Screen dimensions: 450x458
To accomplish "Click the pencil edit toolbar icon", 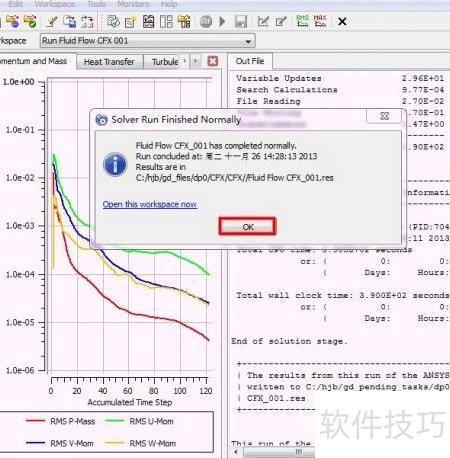I will [x=52, y=22].
